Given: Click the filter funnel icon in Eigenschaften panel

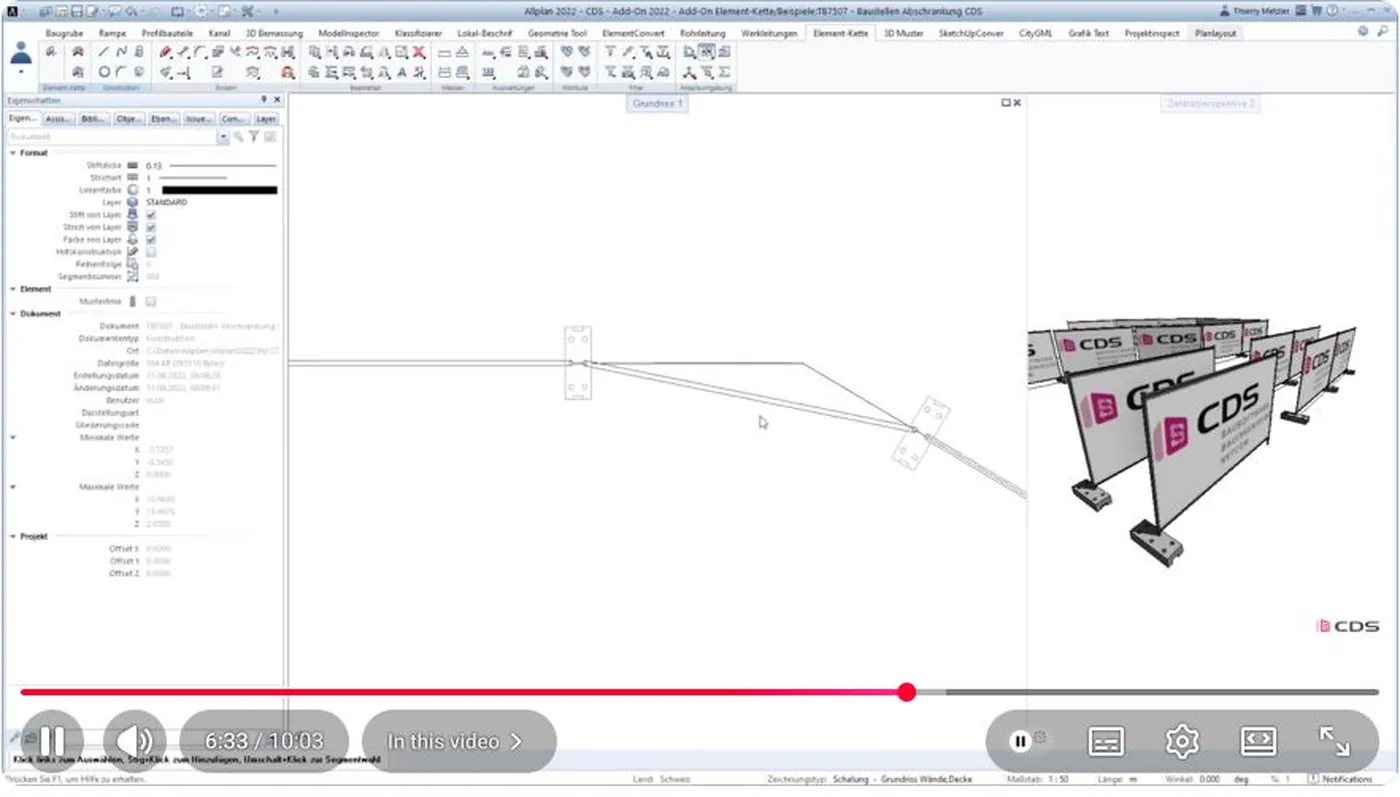Looking at the screenshot, I should [254, 137].
